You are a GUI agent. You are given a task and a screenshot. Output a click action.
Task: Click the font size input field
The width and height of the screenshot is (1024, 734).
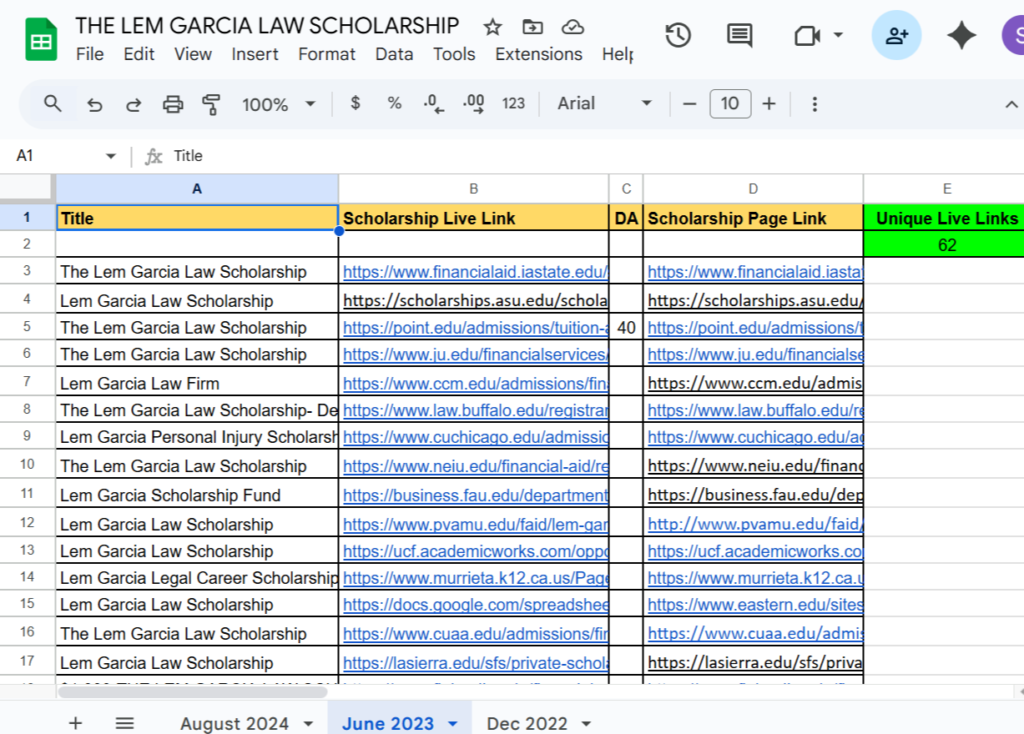tap(730, 104)
